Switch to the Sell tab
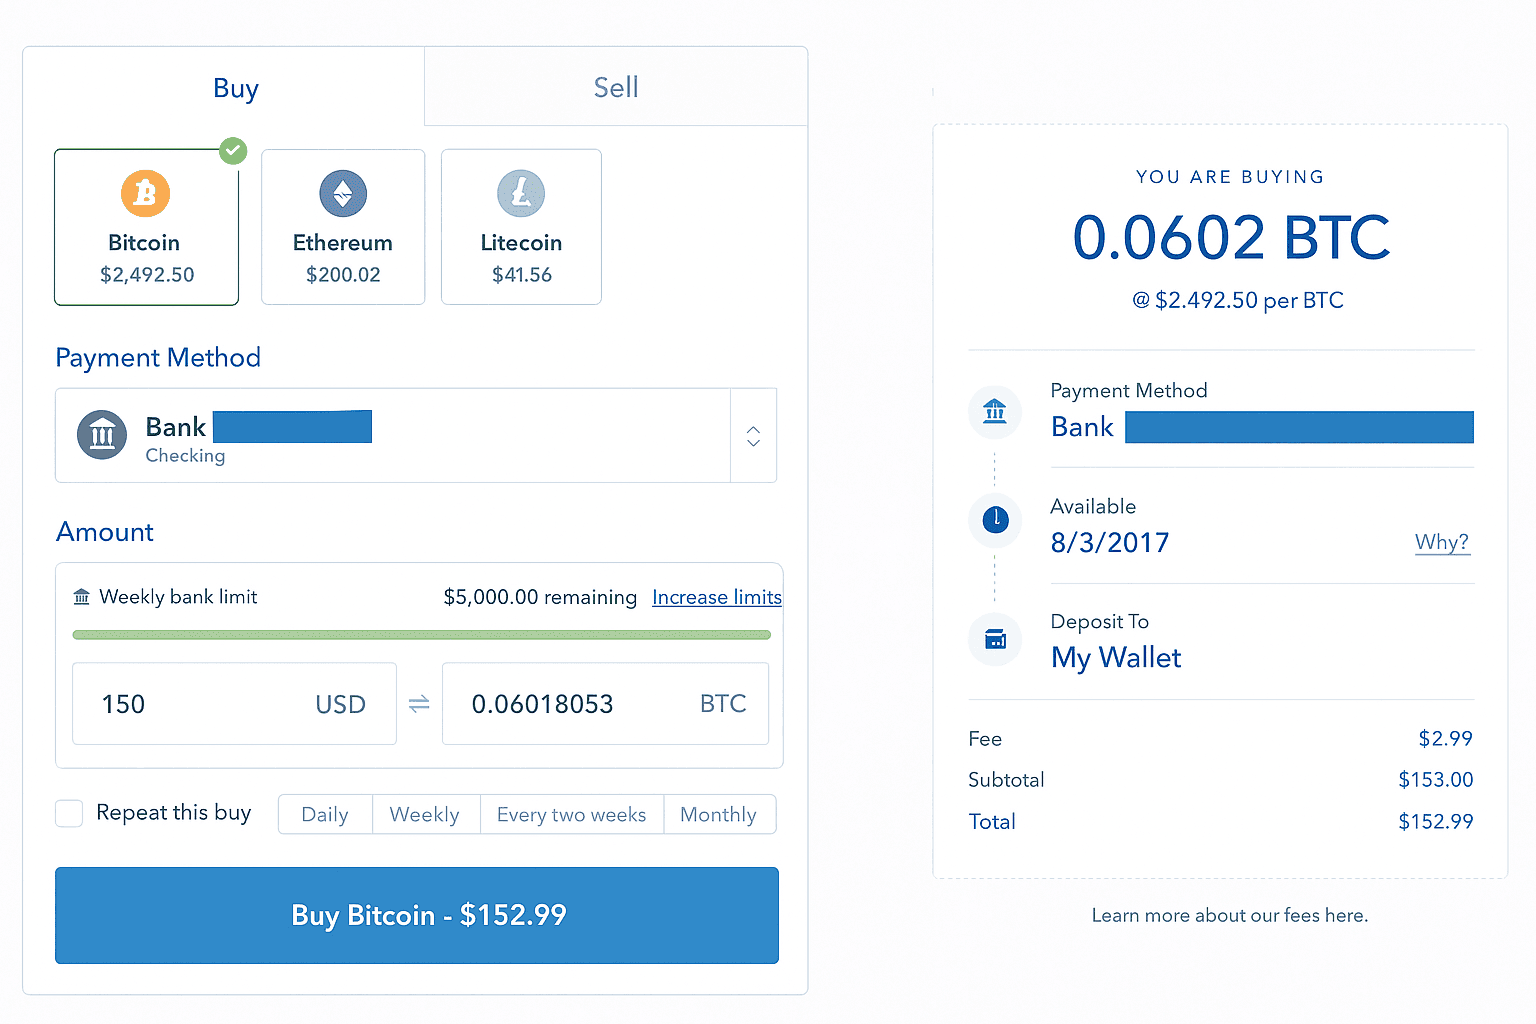The height and width of the screenshot is (1024, 1536). pos(615,88)
